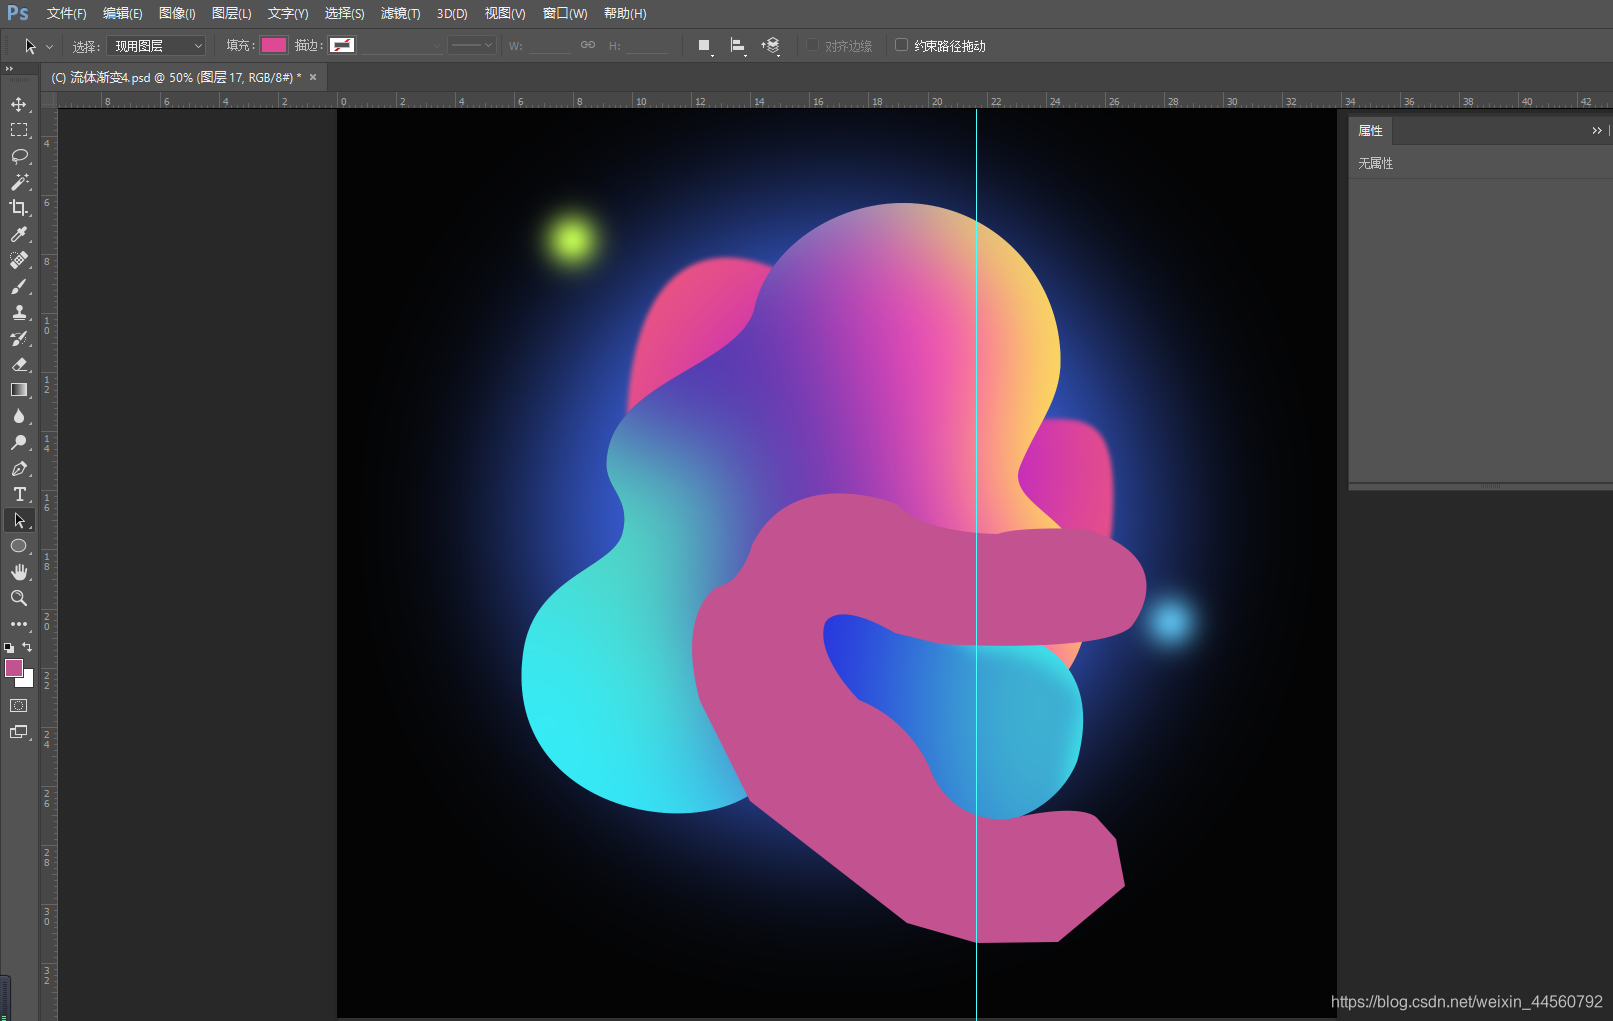
Task: Open path operations in options bar
Action: (705, 46)
